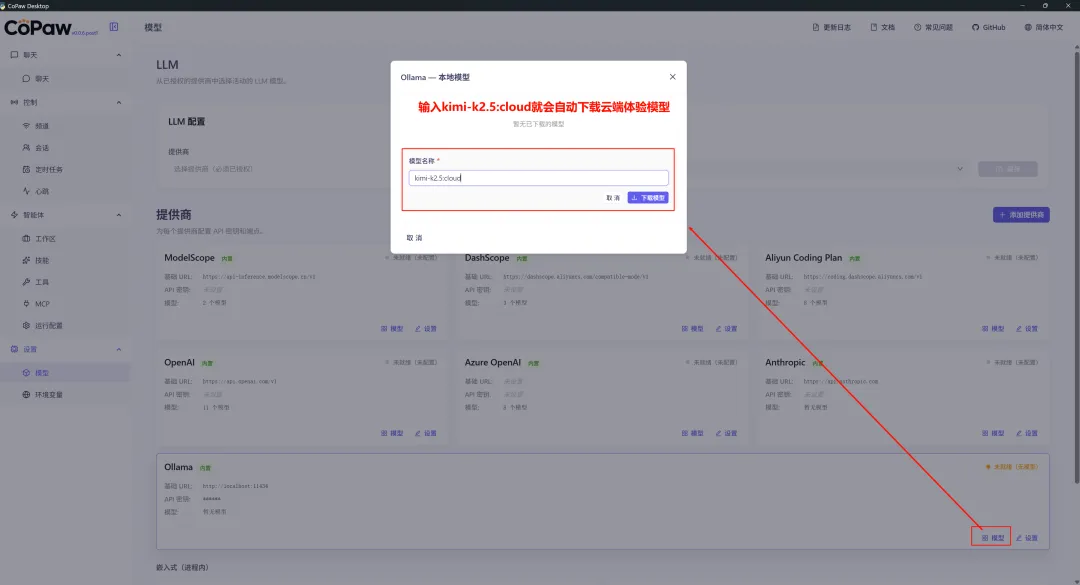Open 模型 list on Ollama card
This screenshot has width=1080, height=585.
[993, 538]
